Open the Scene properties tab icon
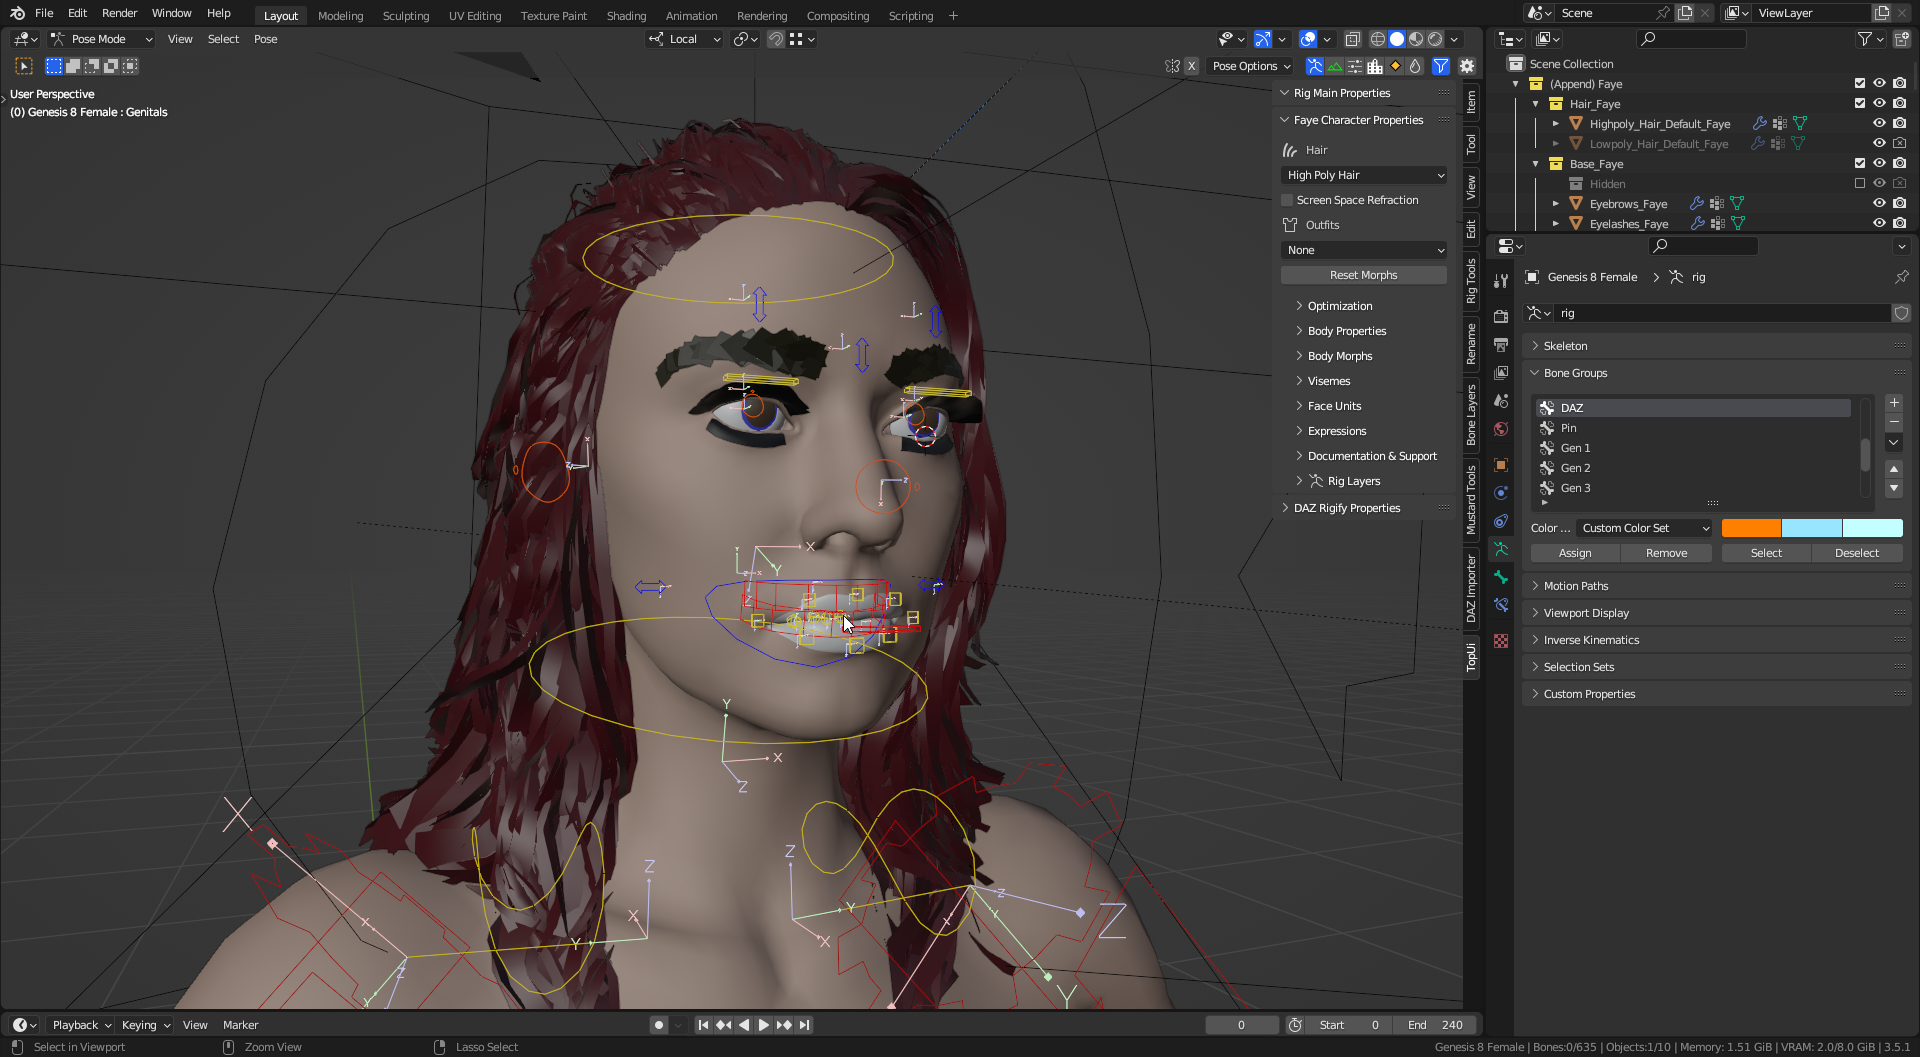The image size is (1920, 1057). tap(1501, 400)
